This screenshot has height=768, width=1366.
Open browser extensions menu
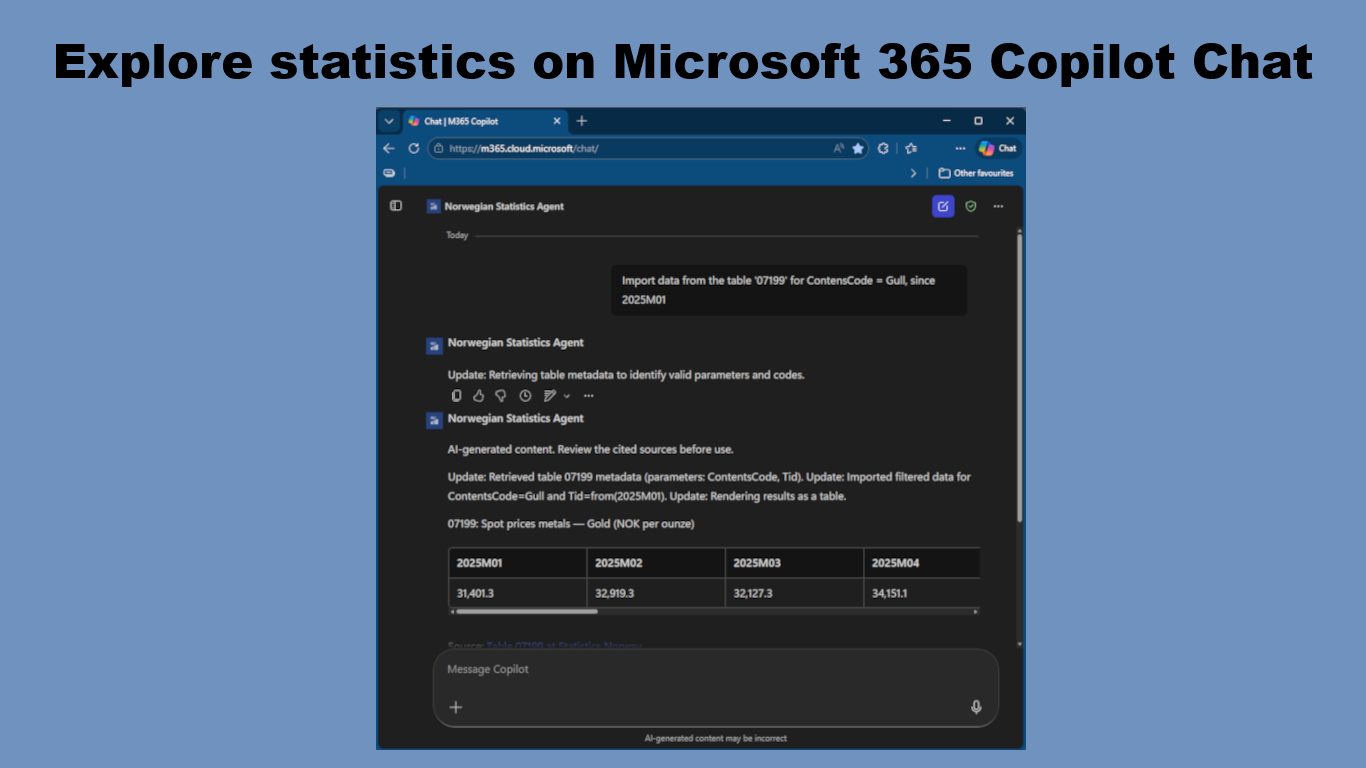coord(883,148)
